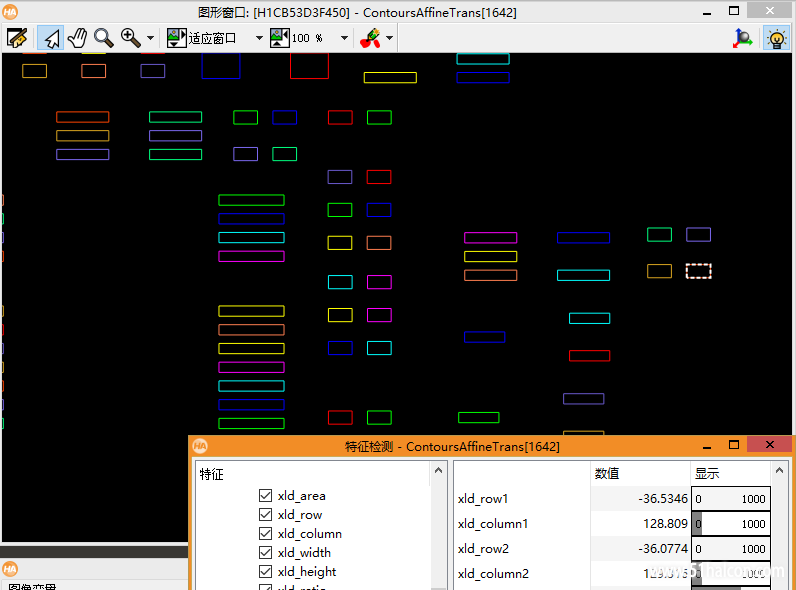Viewport: 796px width, 590px height.
Task: Toggle the xld_area checkbox
Action: tap(265, 495)
